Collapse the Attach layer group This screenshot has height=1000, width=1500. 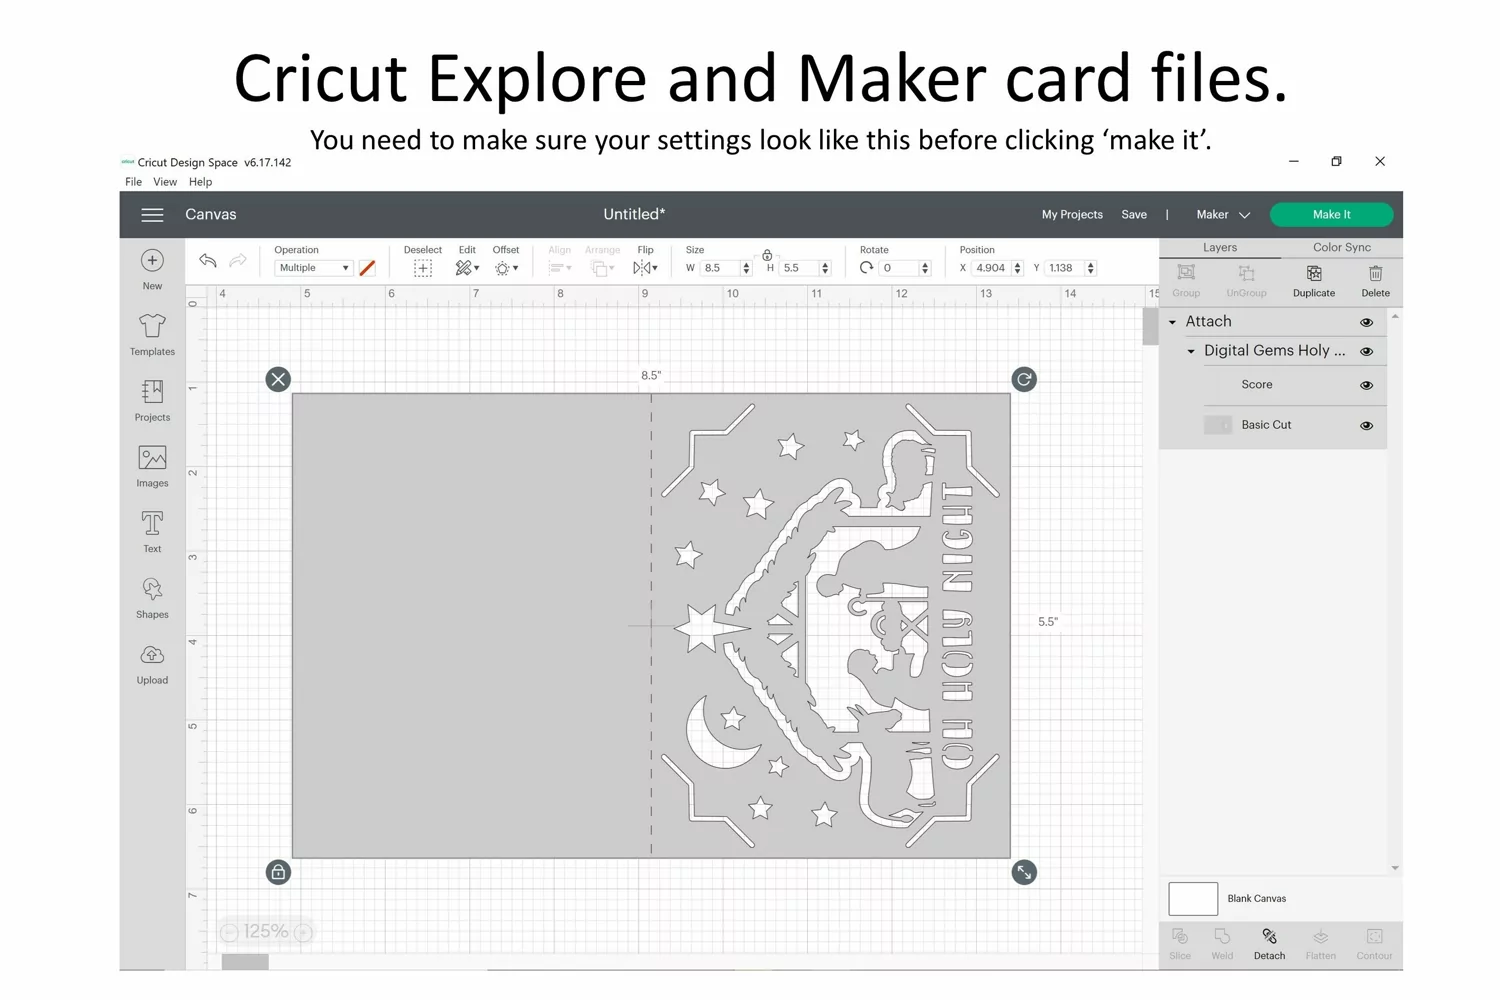[1172, 322]
